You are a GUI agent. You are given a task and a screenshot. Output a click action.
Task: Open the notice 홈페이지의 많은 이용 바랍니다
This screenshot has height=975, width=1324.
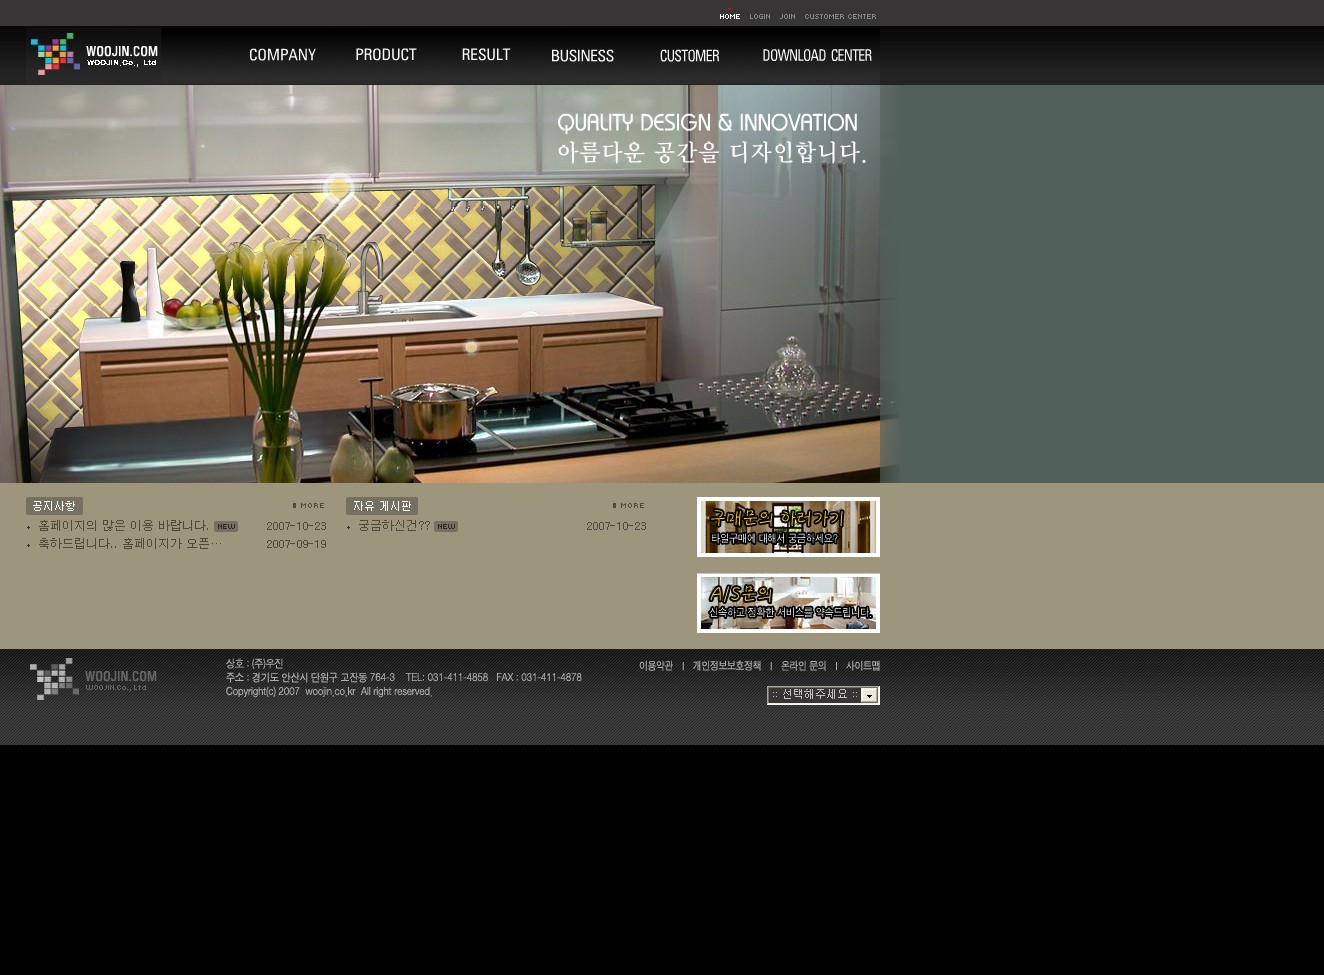pyautogui.click(x=123, y=526)
